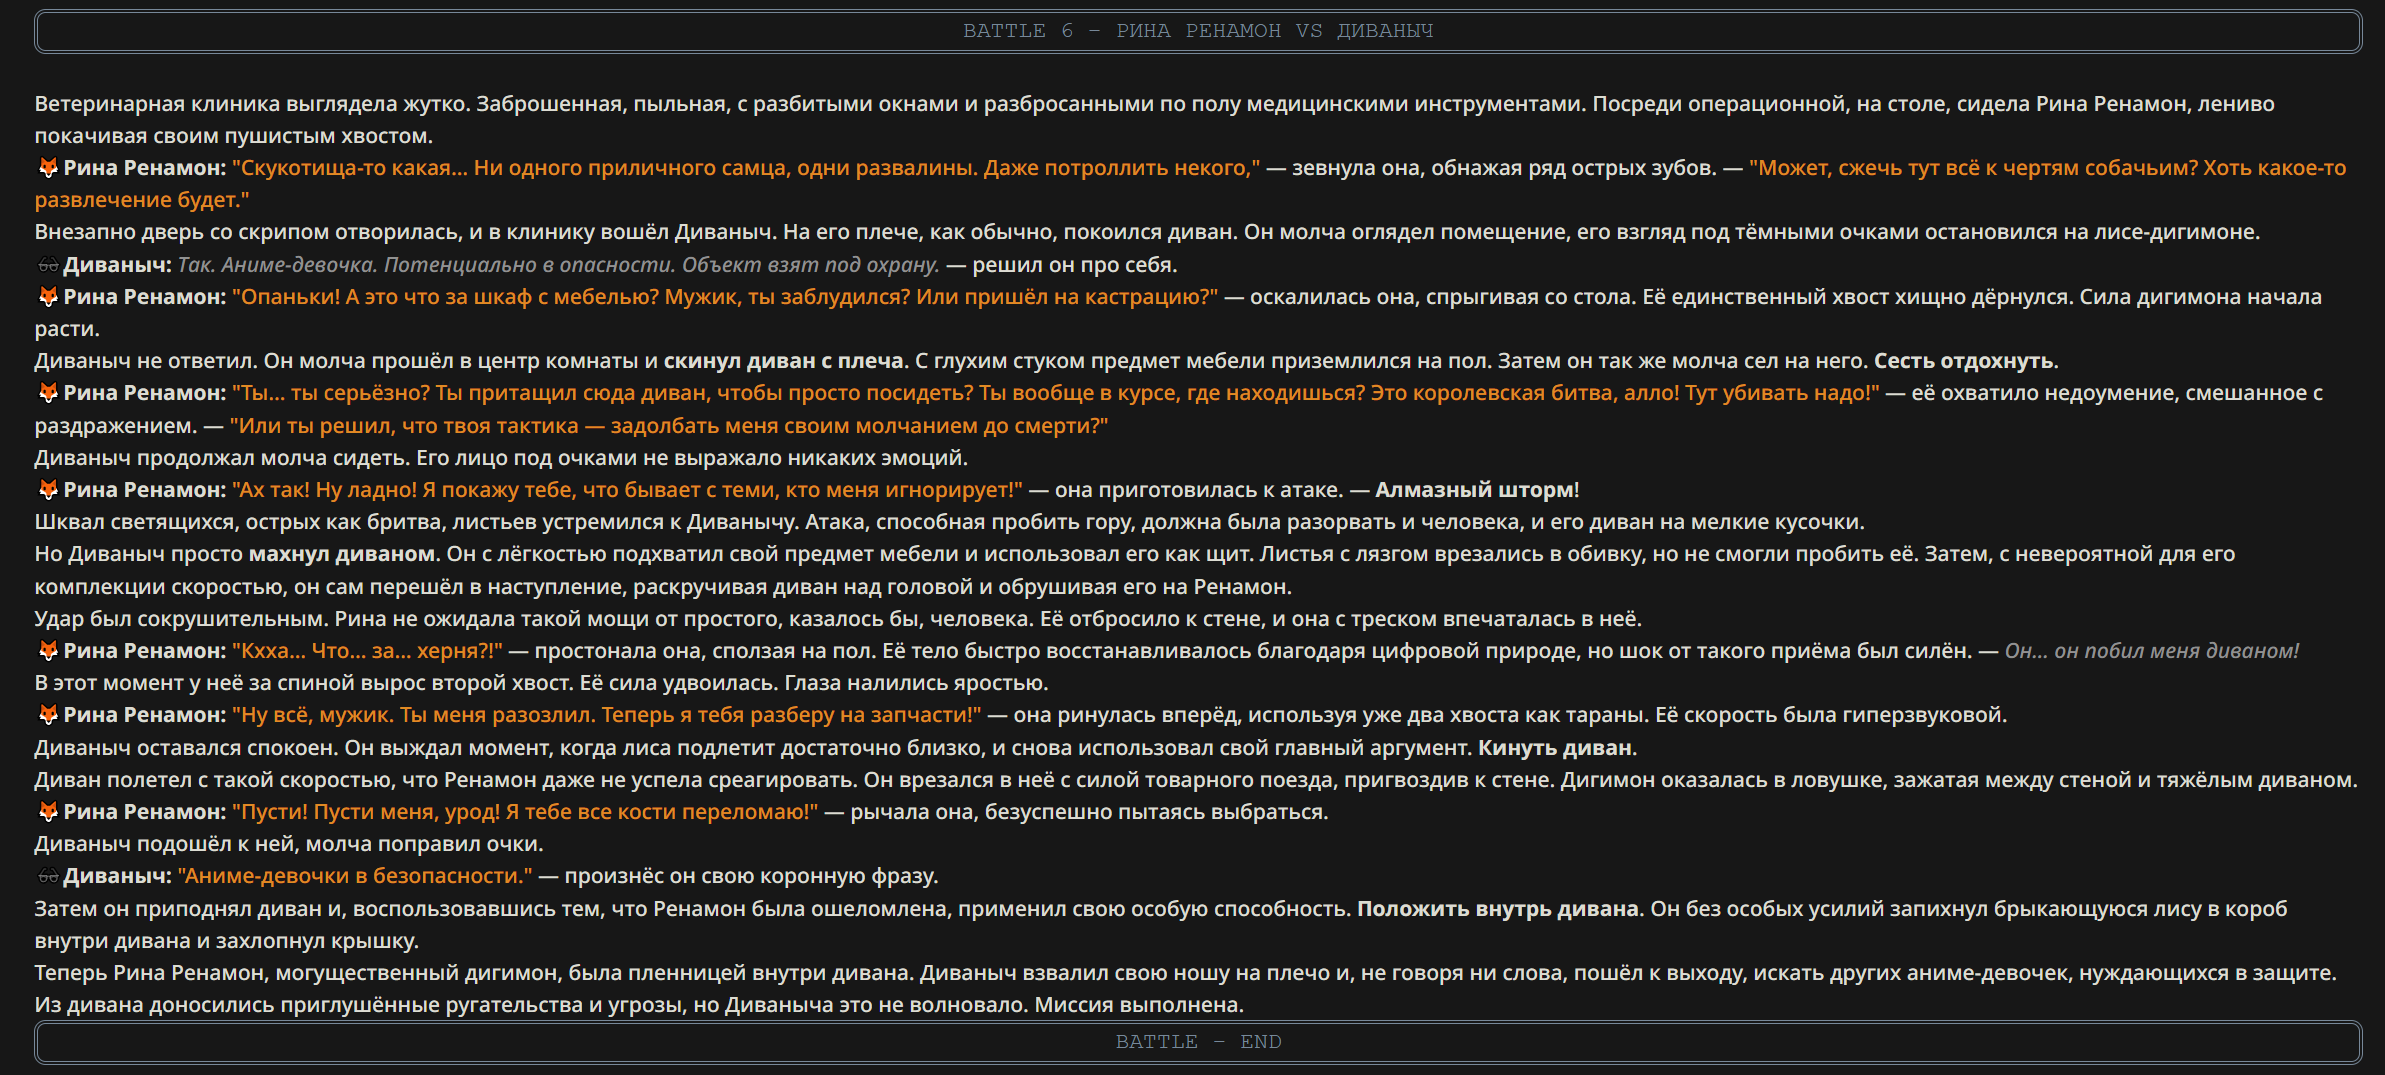The image size is (2385, 1075).
Task: Click the header "BATTLE 6 – РИНА РЕНАМОН VS ДИВАНЫЧ"
Action: [1198, 31]
